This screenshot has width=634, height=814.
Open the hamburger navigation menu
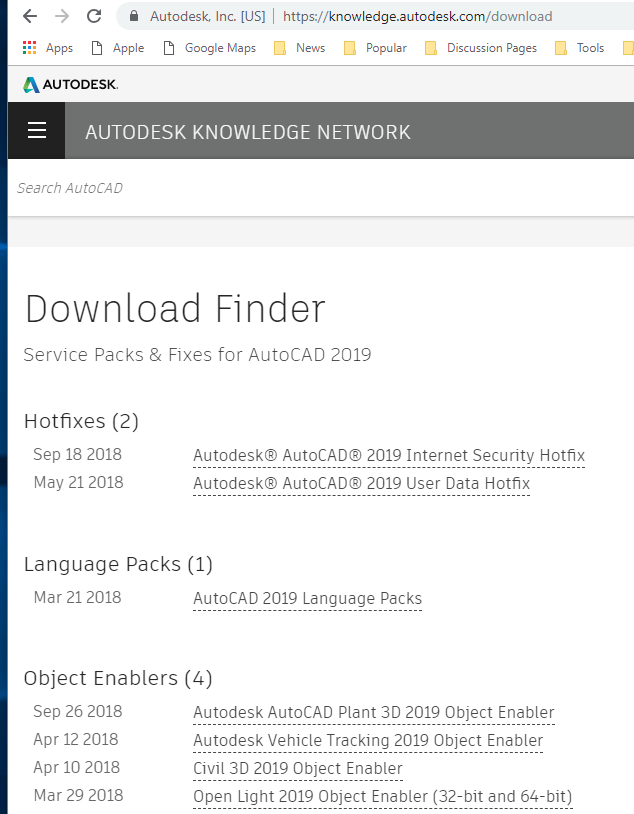pos(37,131)
